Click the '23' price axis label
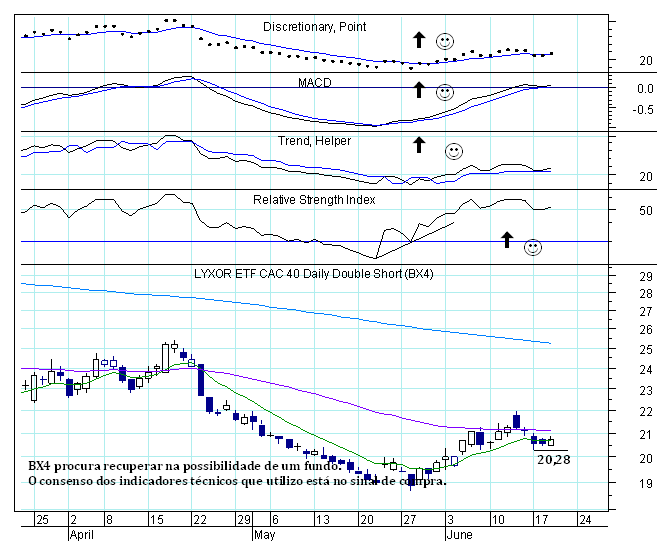 pyautogui.click(x=646, y=391)
